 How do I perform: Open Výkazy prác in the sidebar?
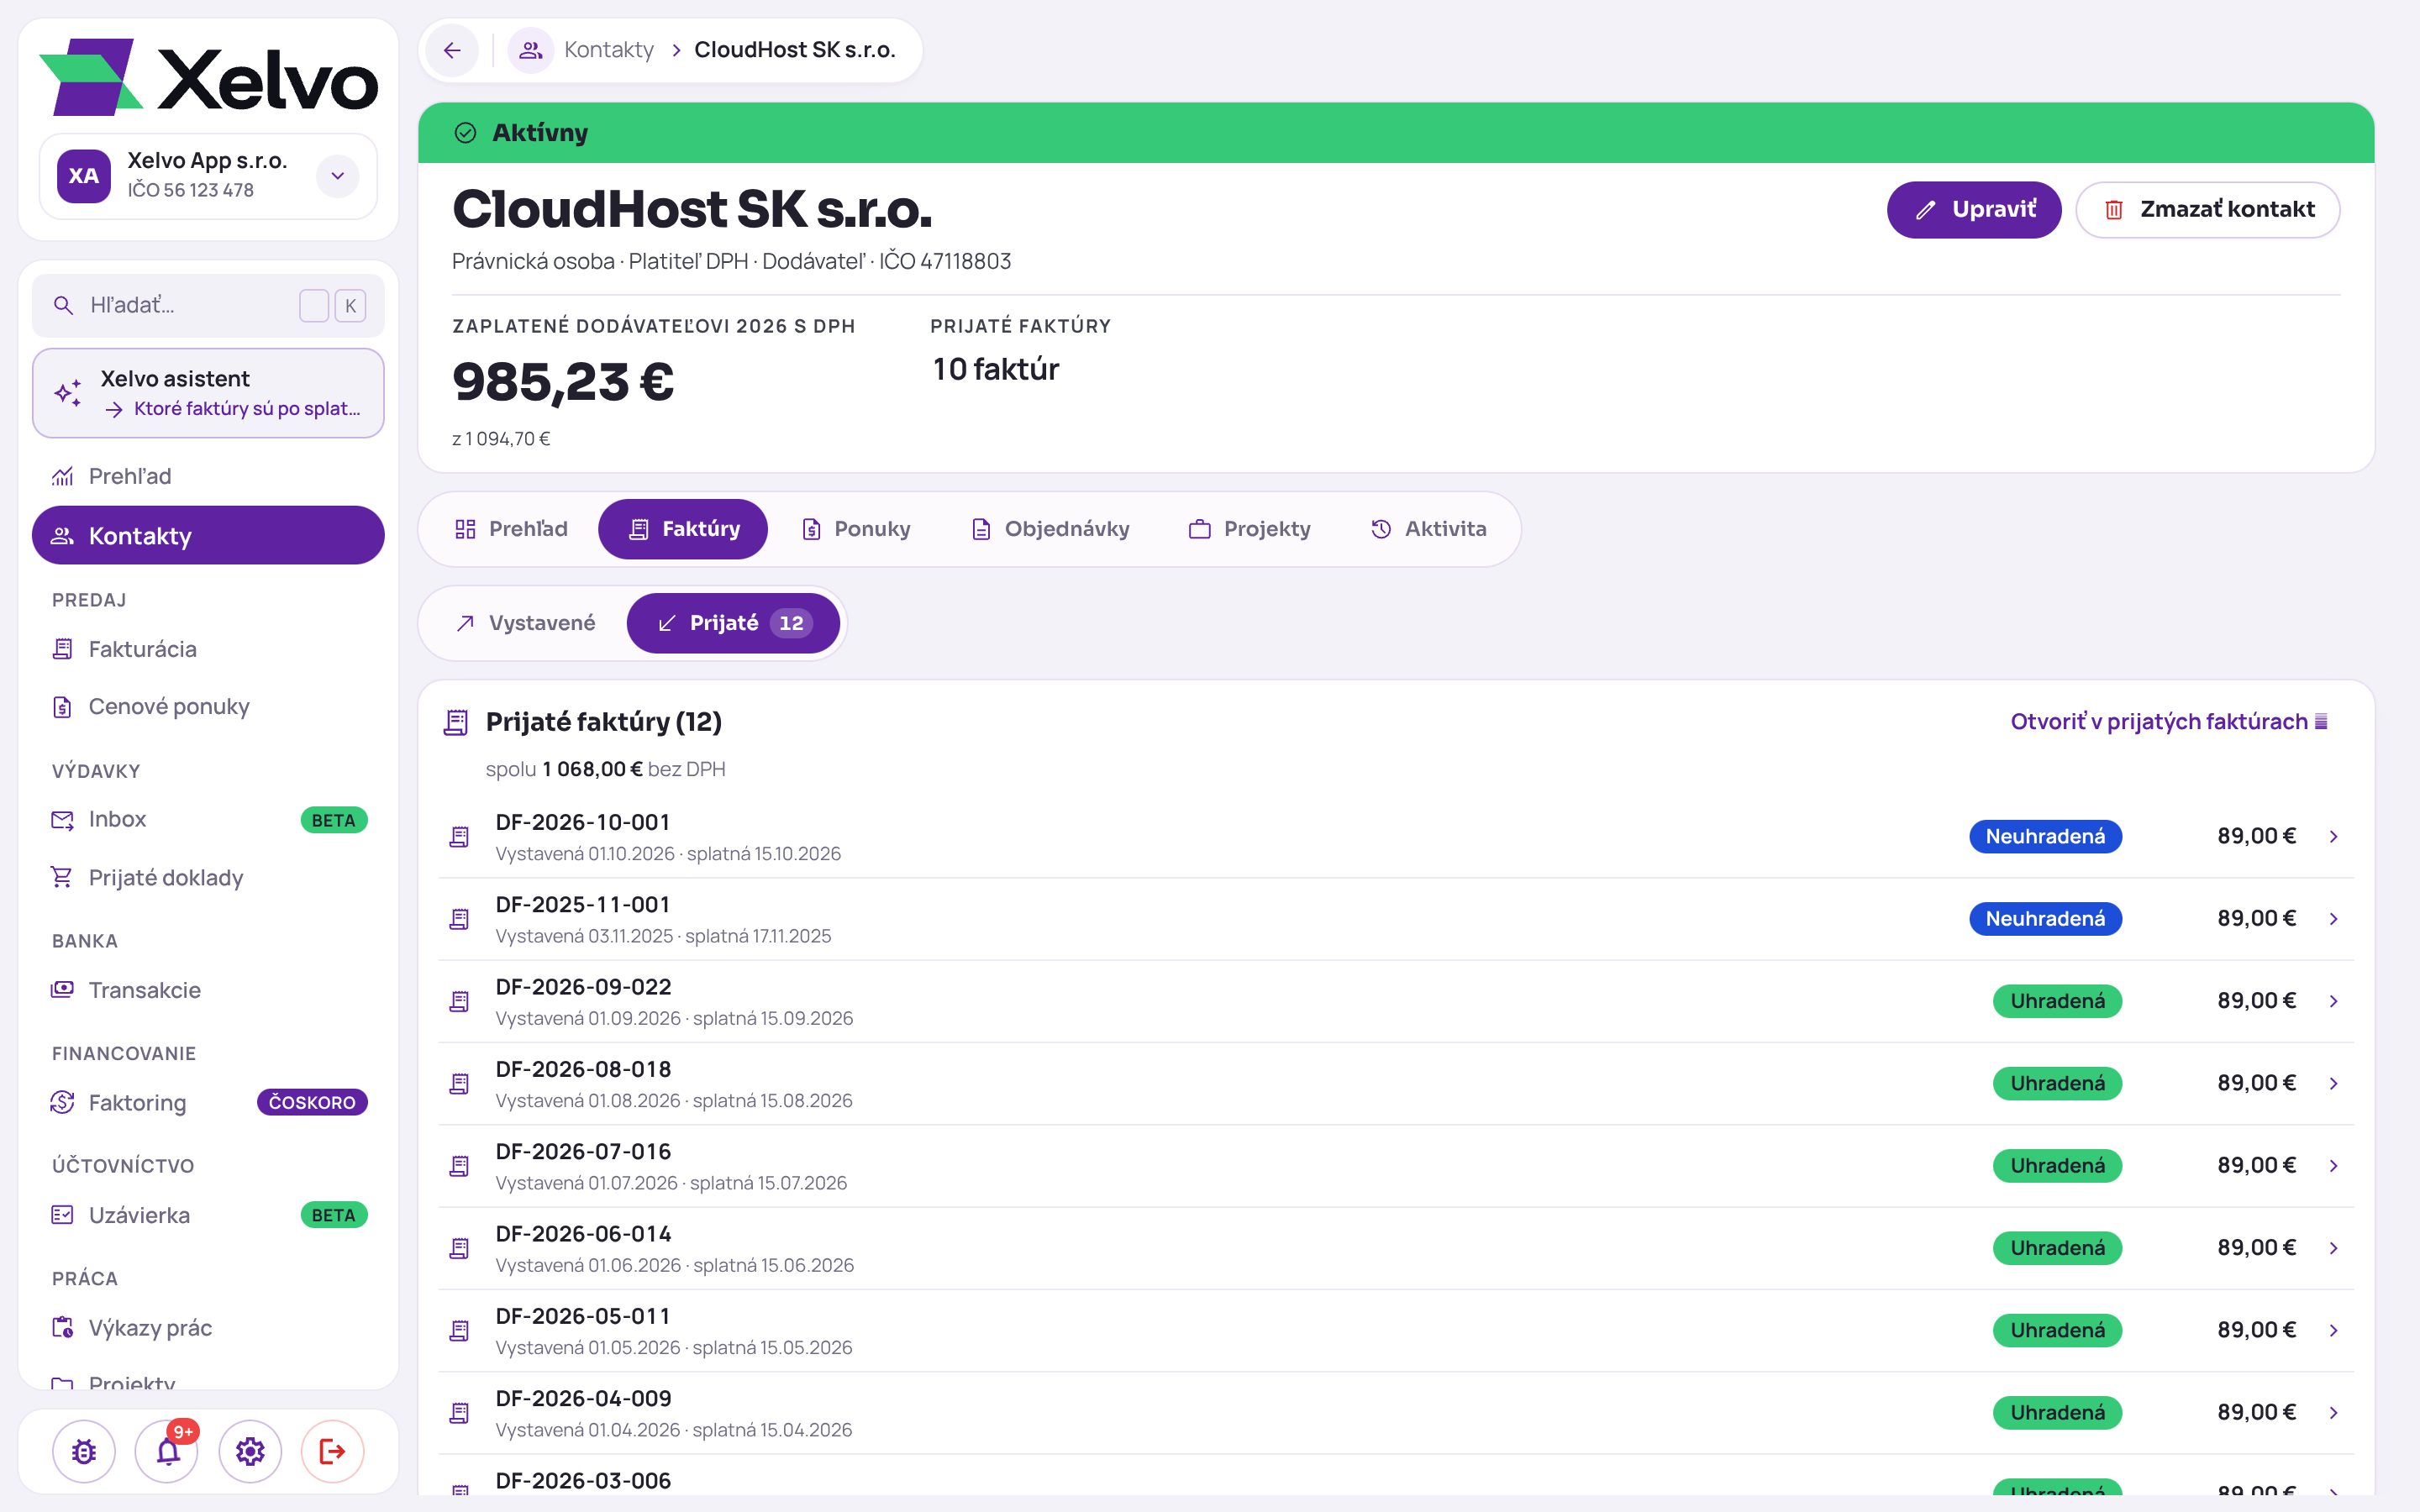point(208,1328)
